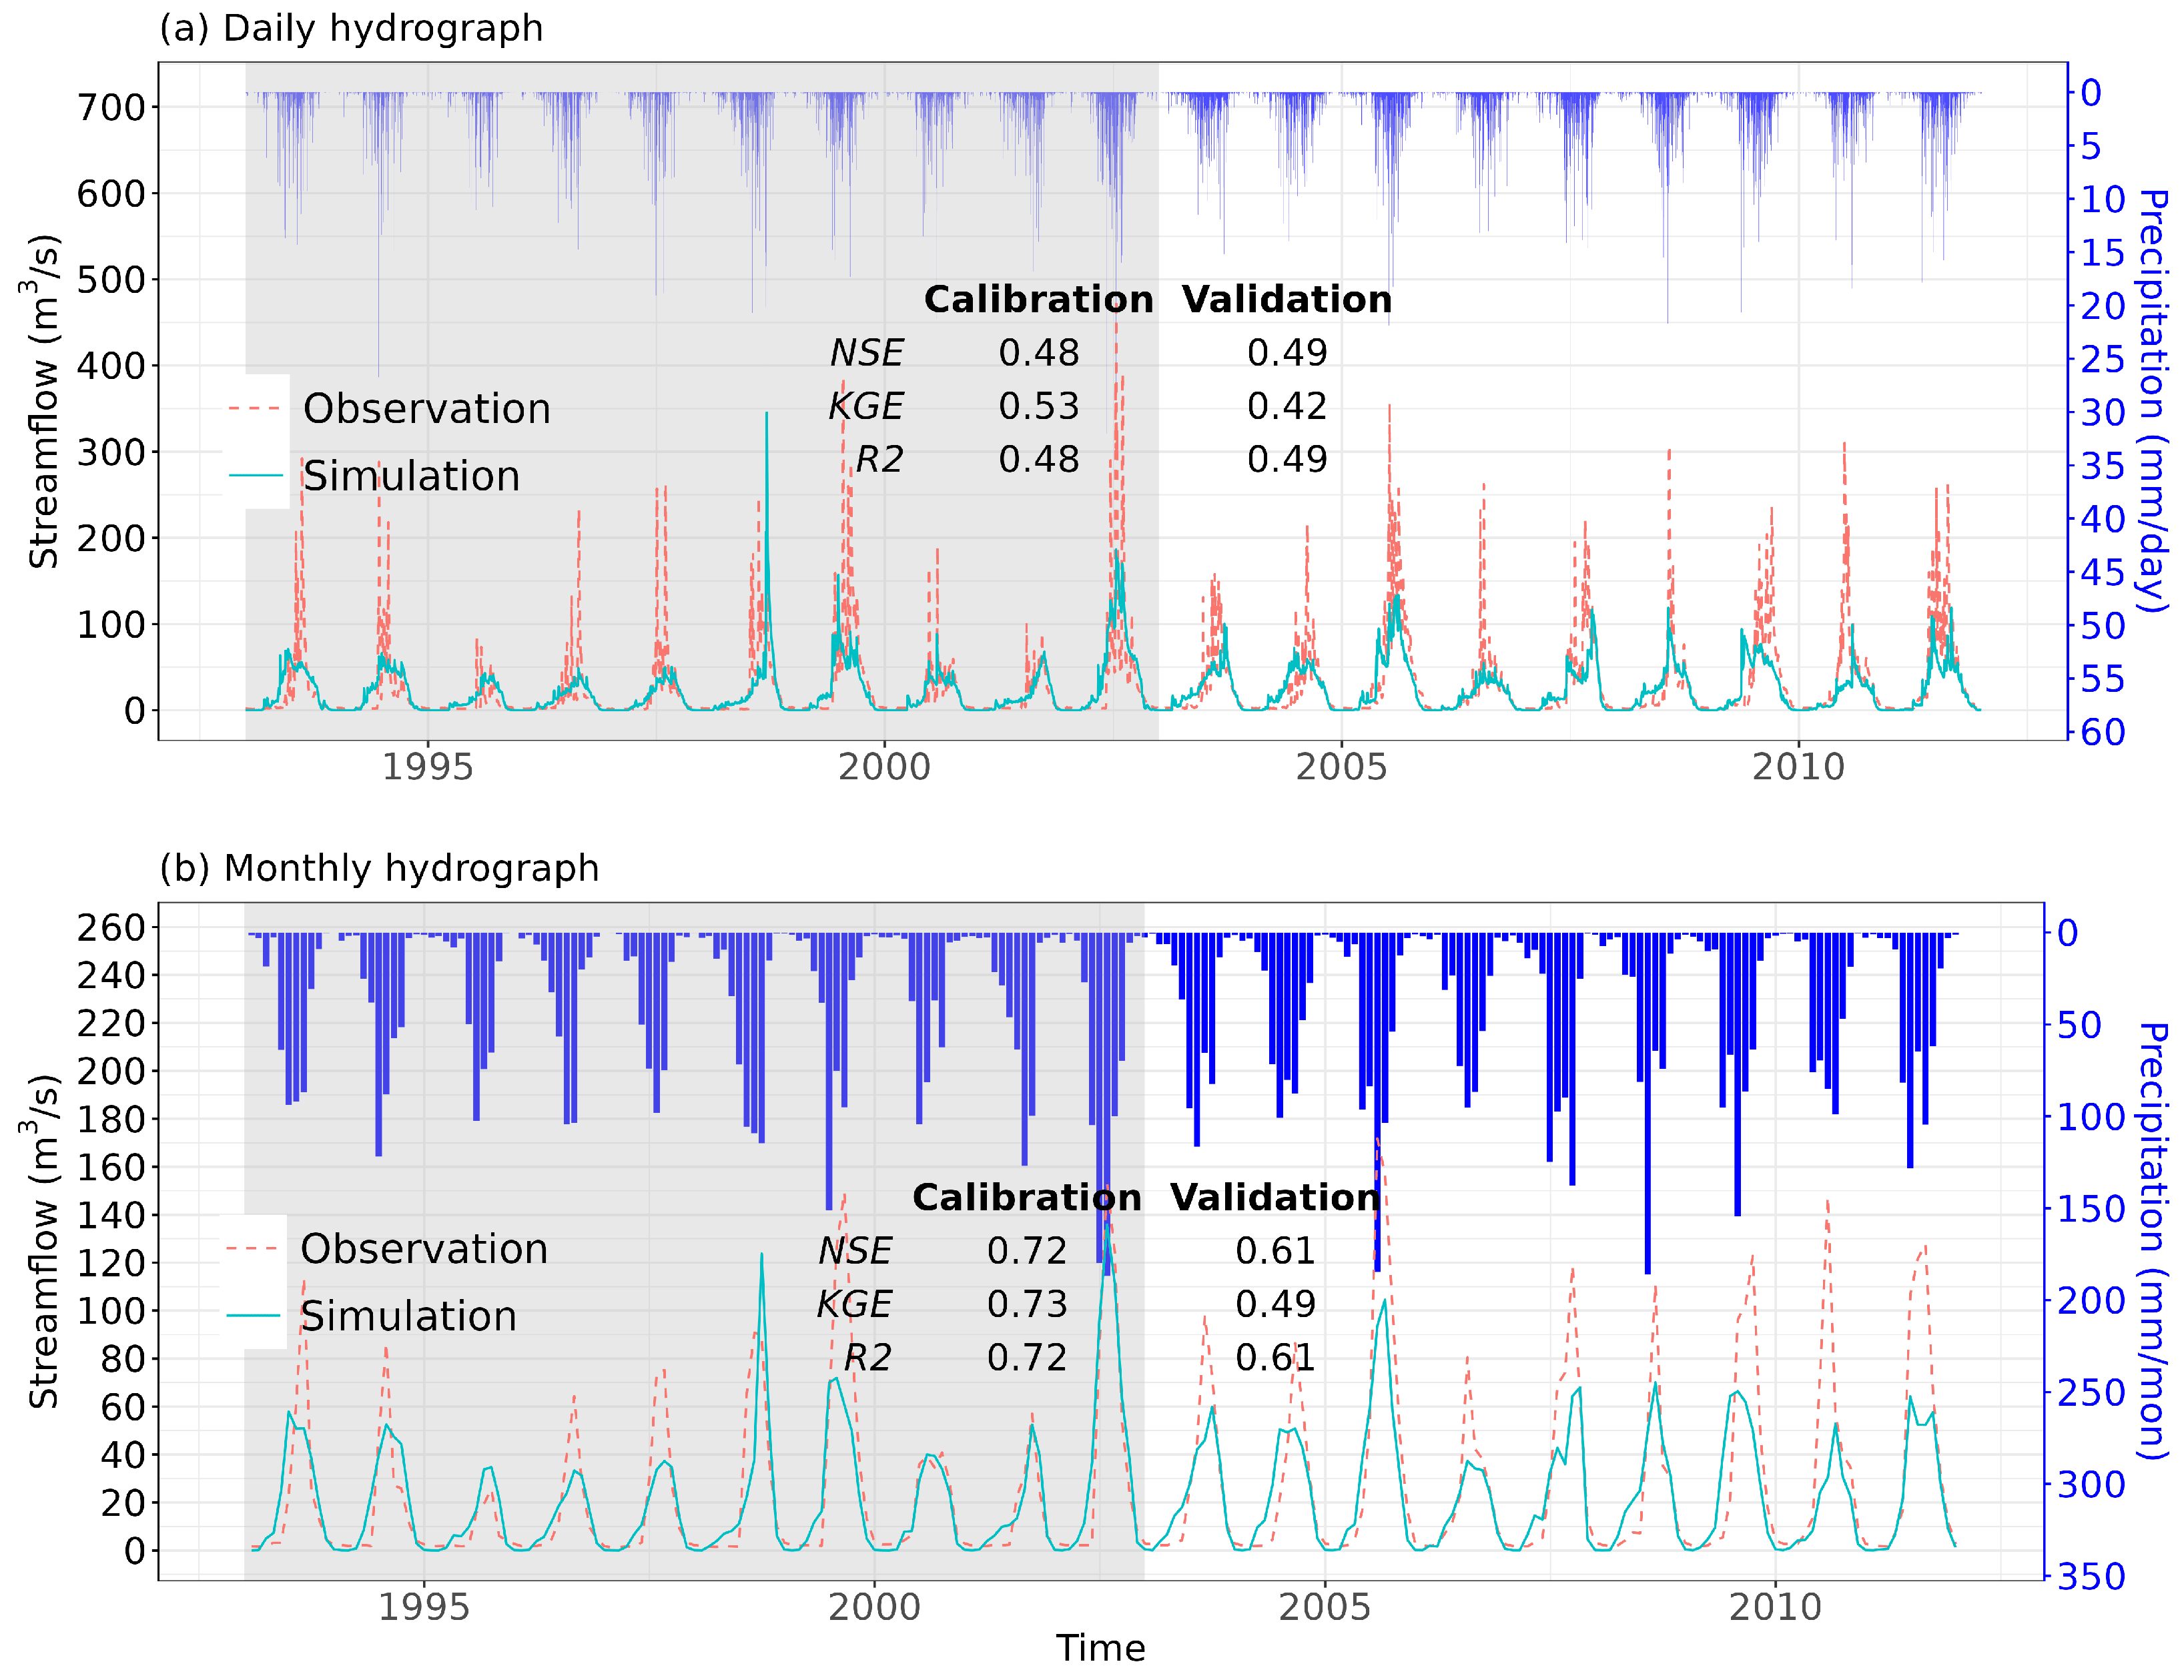Screen dimensions: 2184x1680
Task: Click the Validation header in monthly plot
Action: [x=1275, y=1197]
